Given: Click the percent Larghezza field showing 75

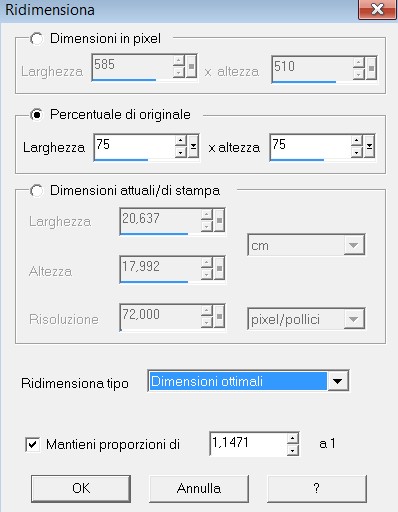Looking at the screenshot, I should [x=134, y=146].
